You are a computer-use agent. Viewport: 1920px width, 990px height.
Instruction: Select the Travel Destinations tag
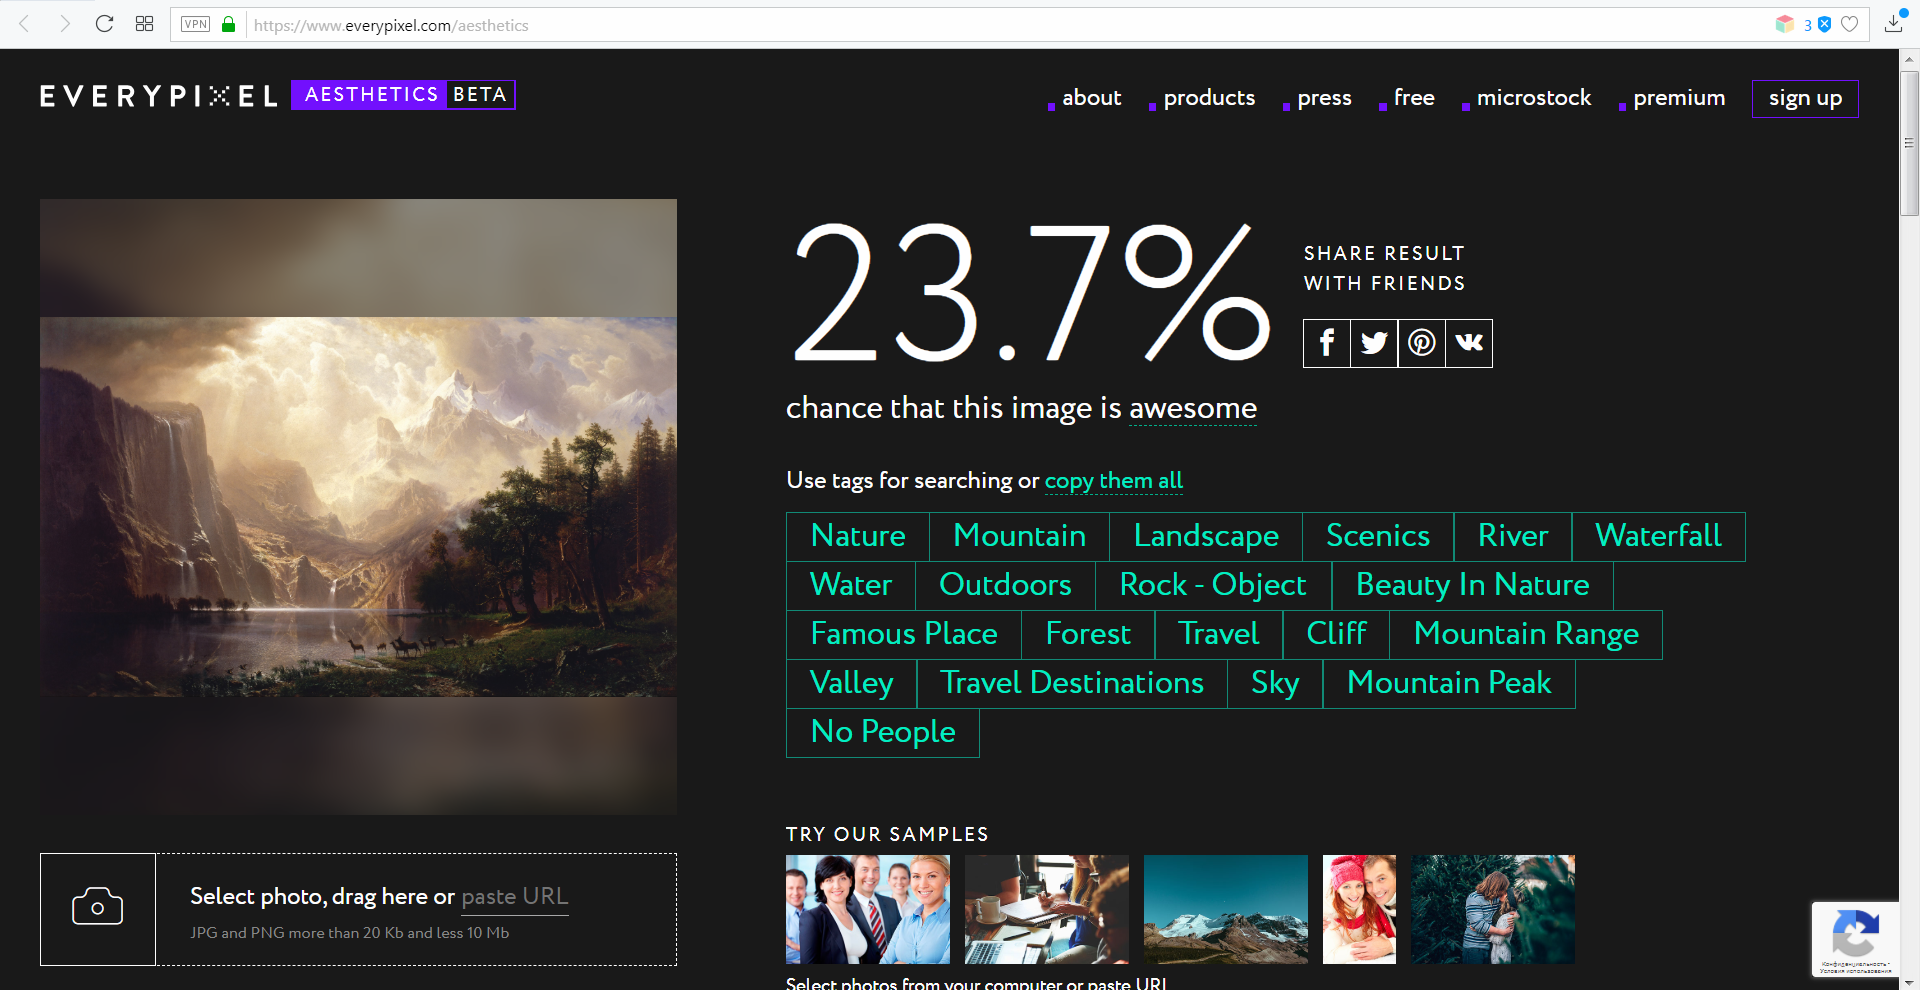[x=1072, y=684]
